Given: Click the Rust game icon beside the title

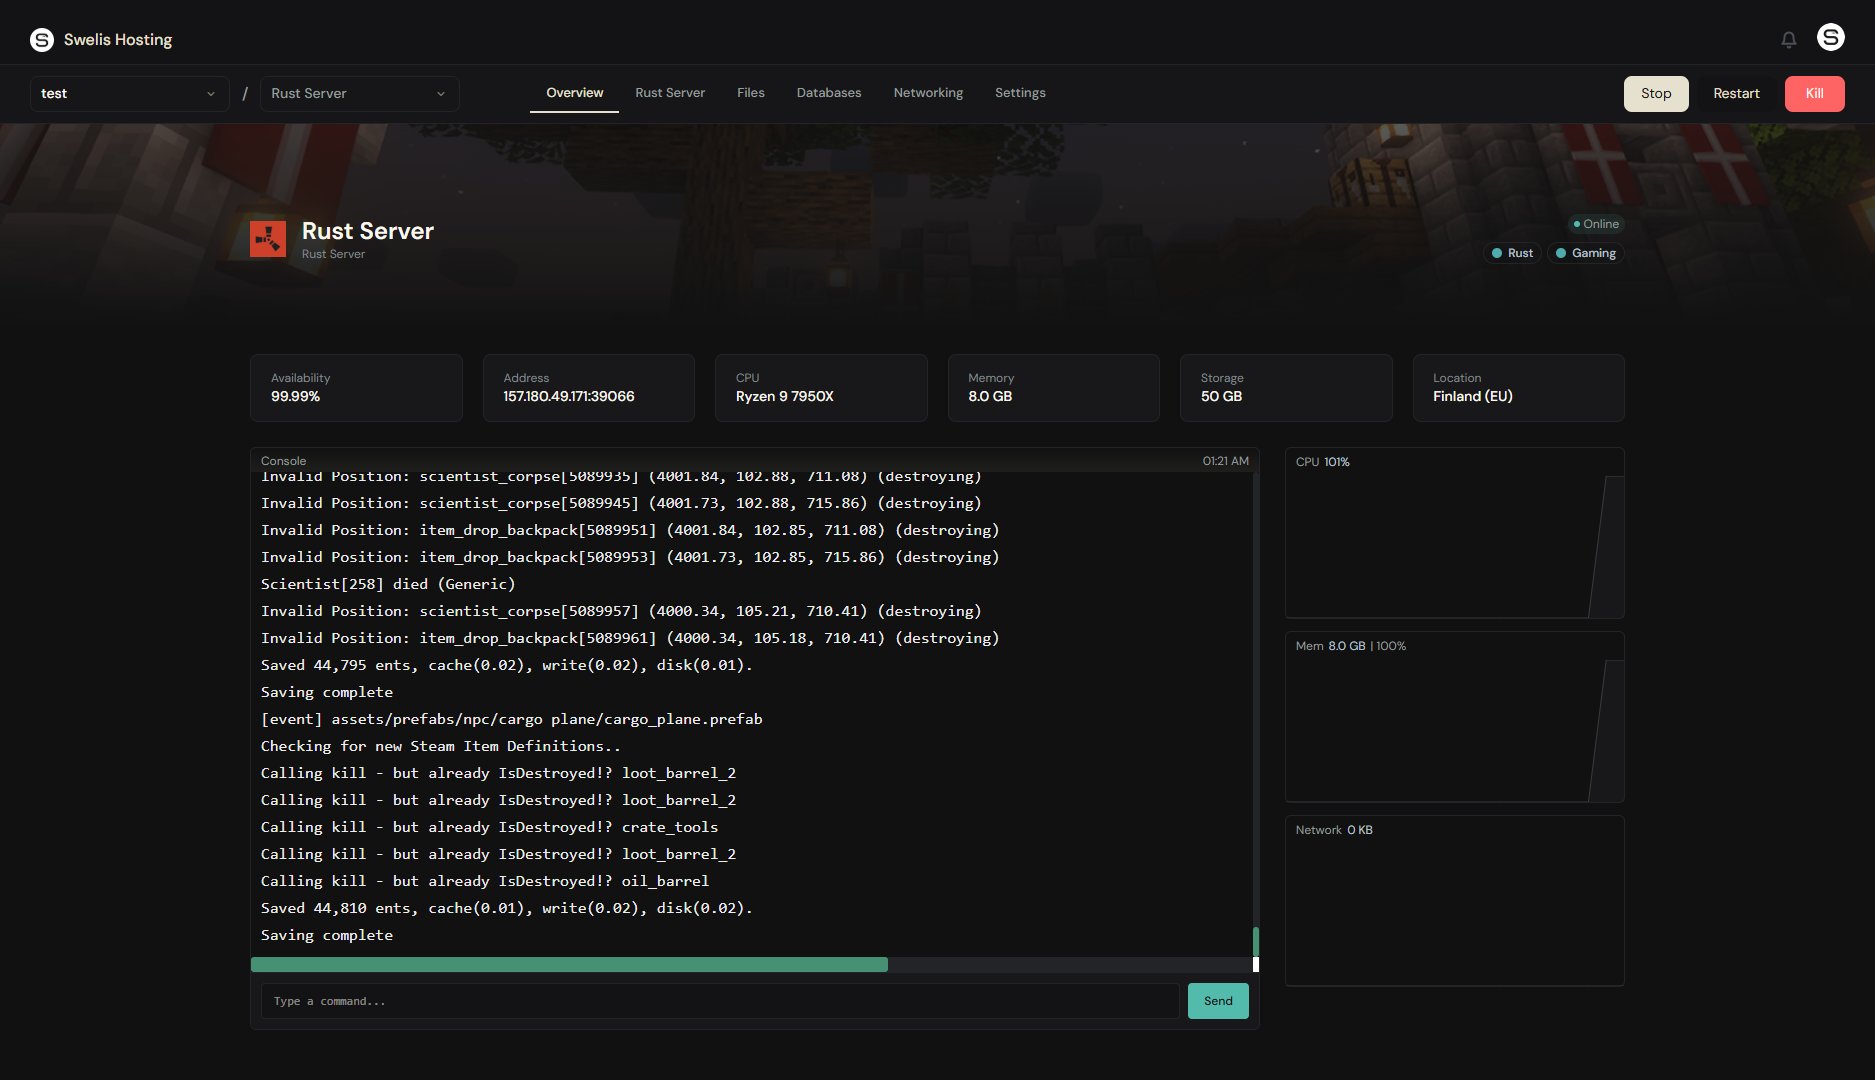Looking at the screenshot, I should (267, 238).
